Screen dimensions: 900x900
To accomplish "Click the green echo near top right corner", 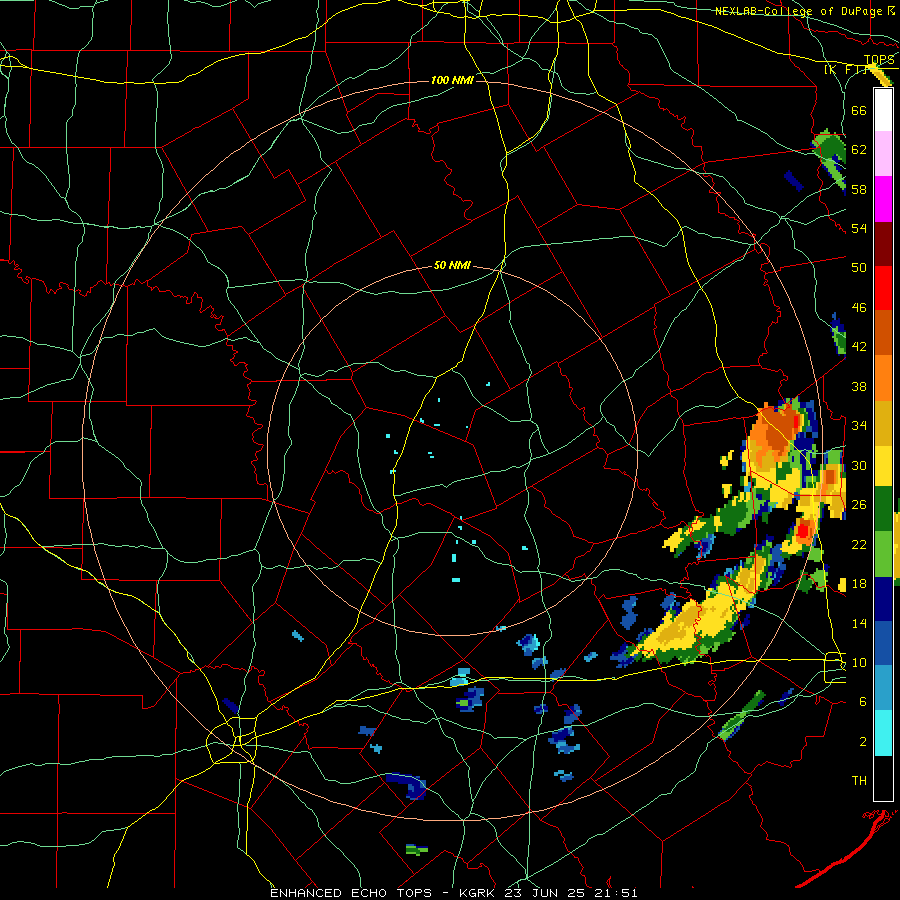I will [830, 151].
